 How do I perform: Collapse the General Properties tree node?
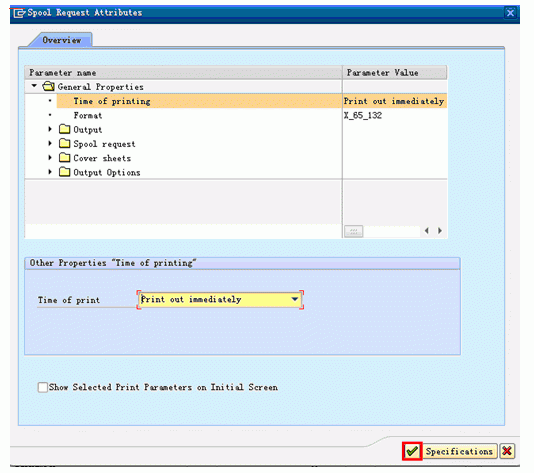click(x=34, y=86)
